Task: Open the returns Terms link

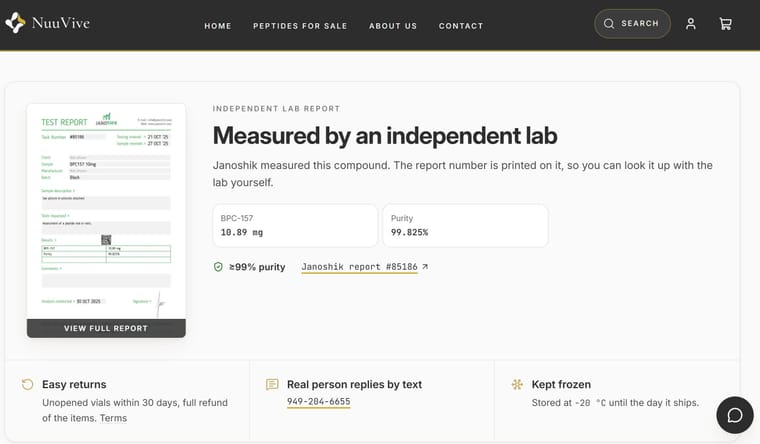Action: coord(113,418)
